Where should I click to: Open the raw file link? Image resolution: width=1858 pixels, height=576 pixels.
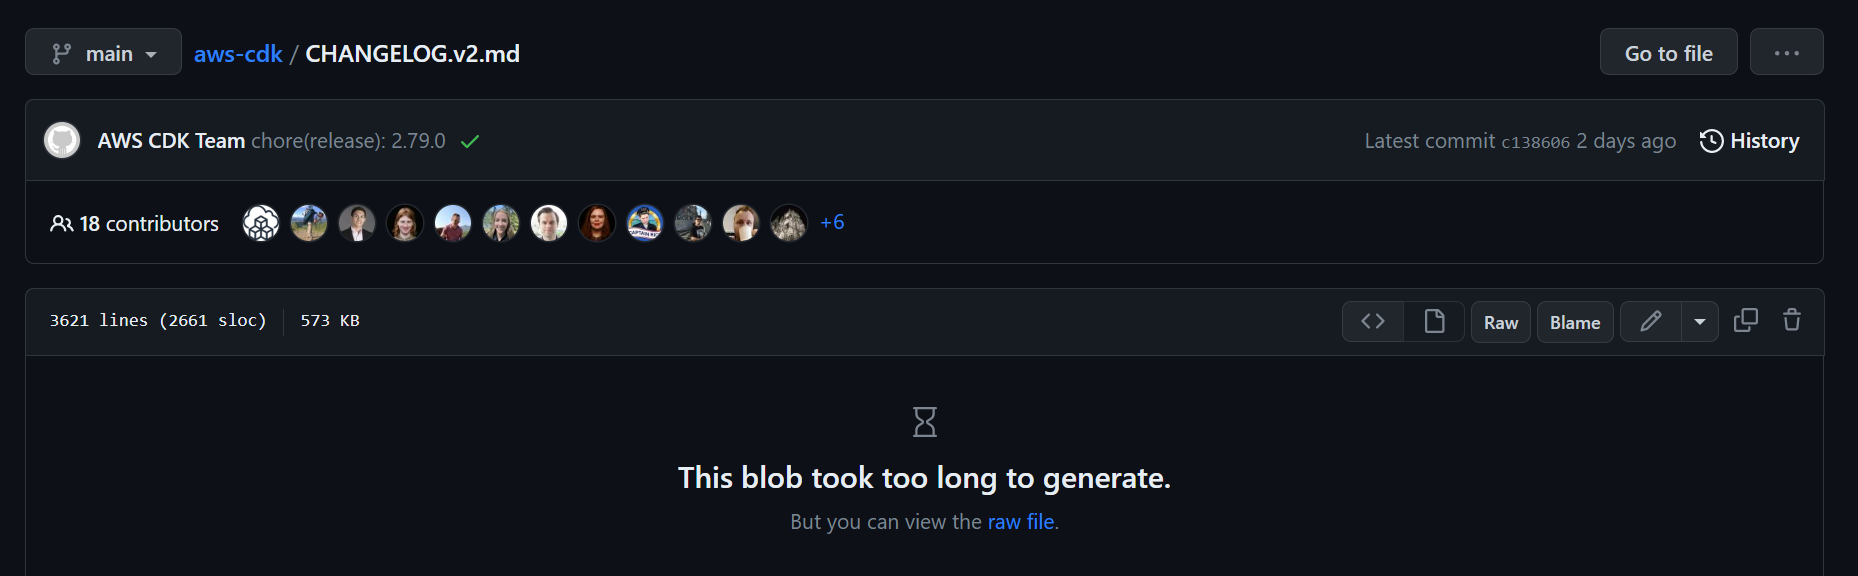(1020, 521)
